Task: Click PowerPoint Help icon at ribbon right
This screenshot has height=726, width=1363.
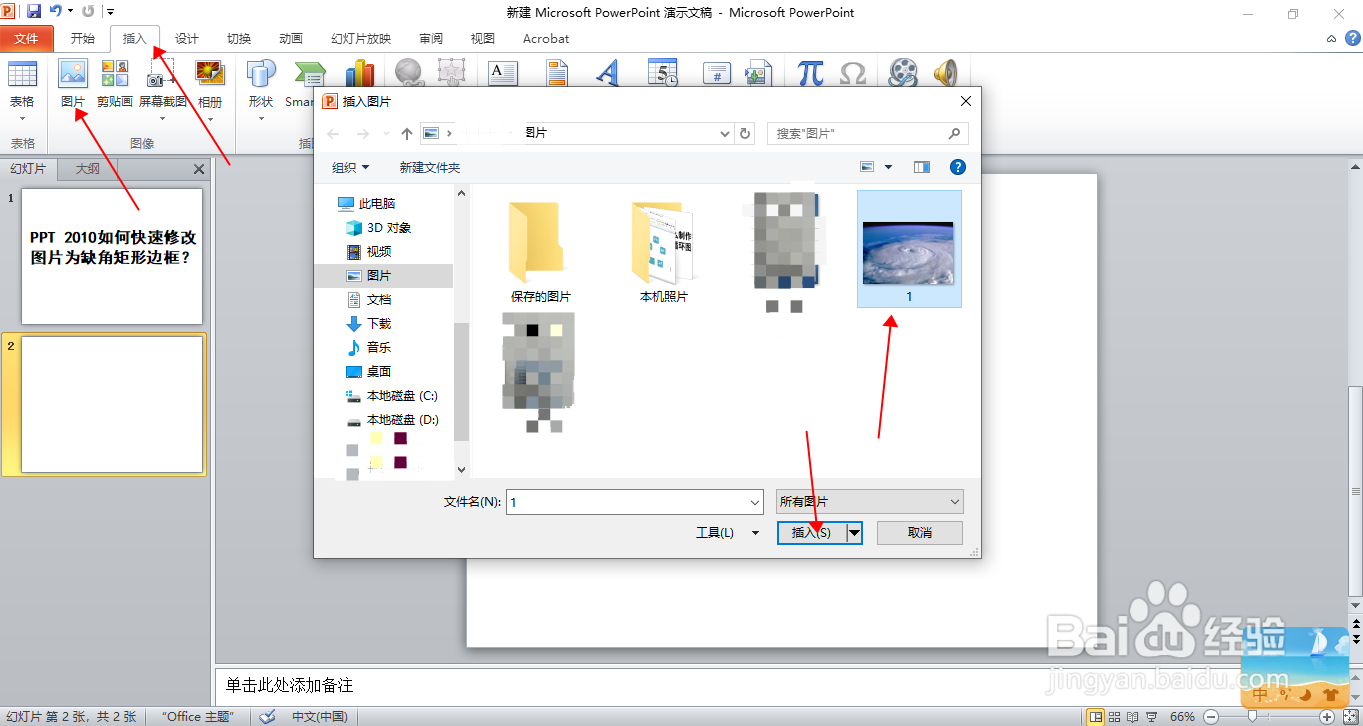Action: click(x=1352, y=38)
